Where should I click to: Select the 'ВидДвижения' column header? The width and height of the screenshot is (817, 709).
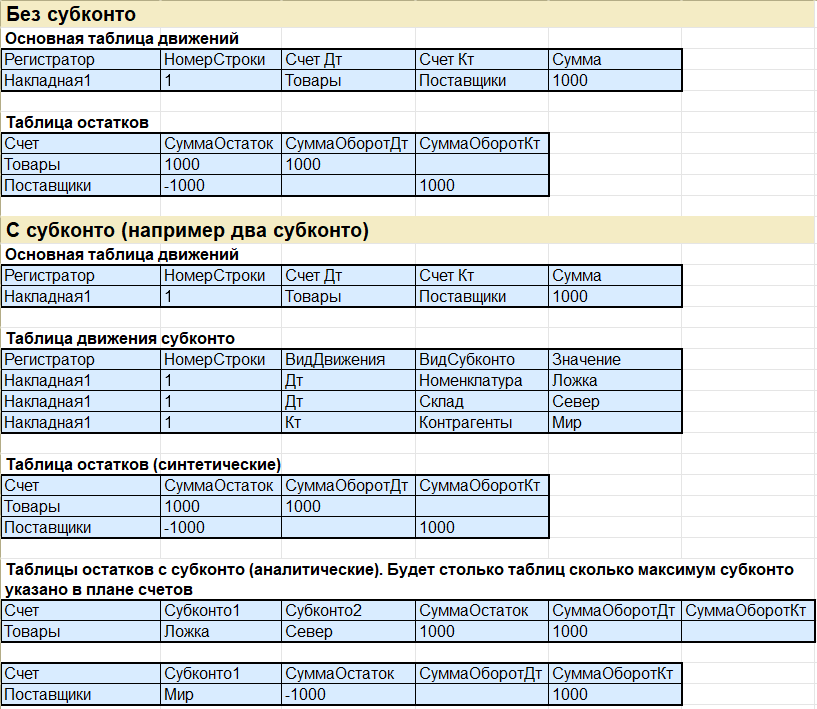(x=348, y=359)
